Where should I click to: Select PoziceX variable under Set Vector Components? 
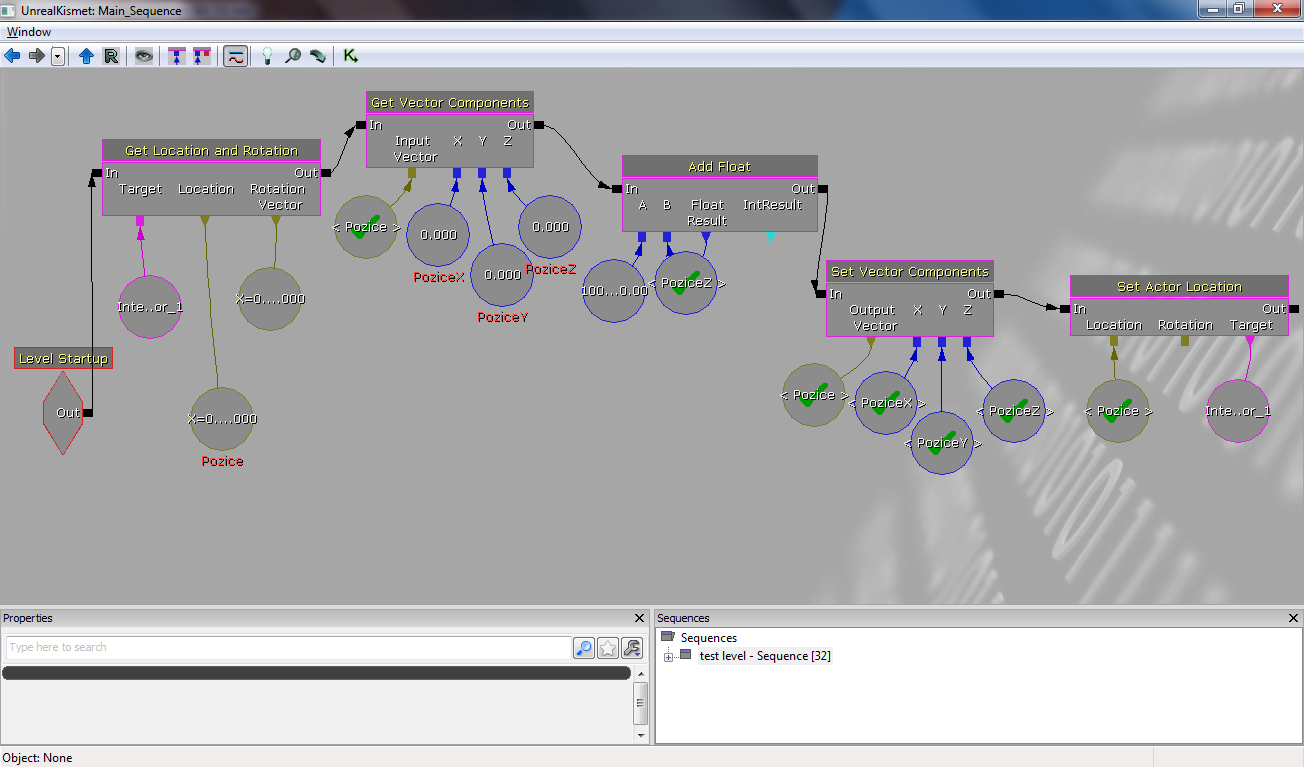886,403
